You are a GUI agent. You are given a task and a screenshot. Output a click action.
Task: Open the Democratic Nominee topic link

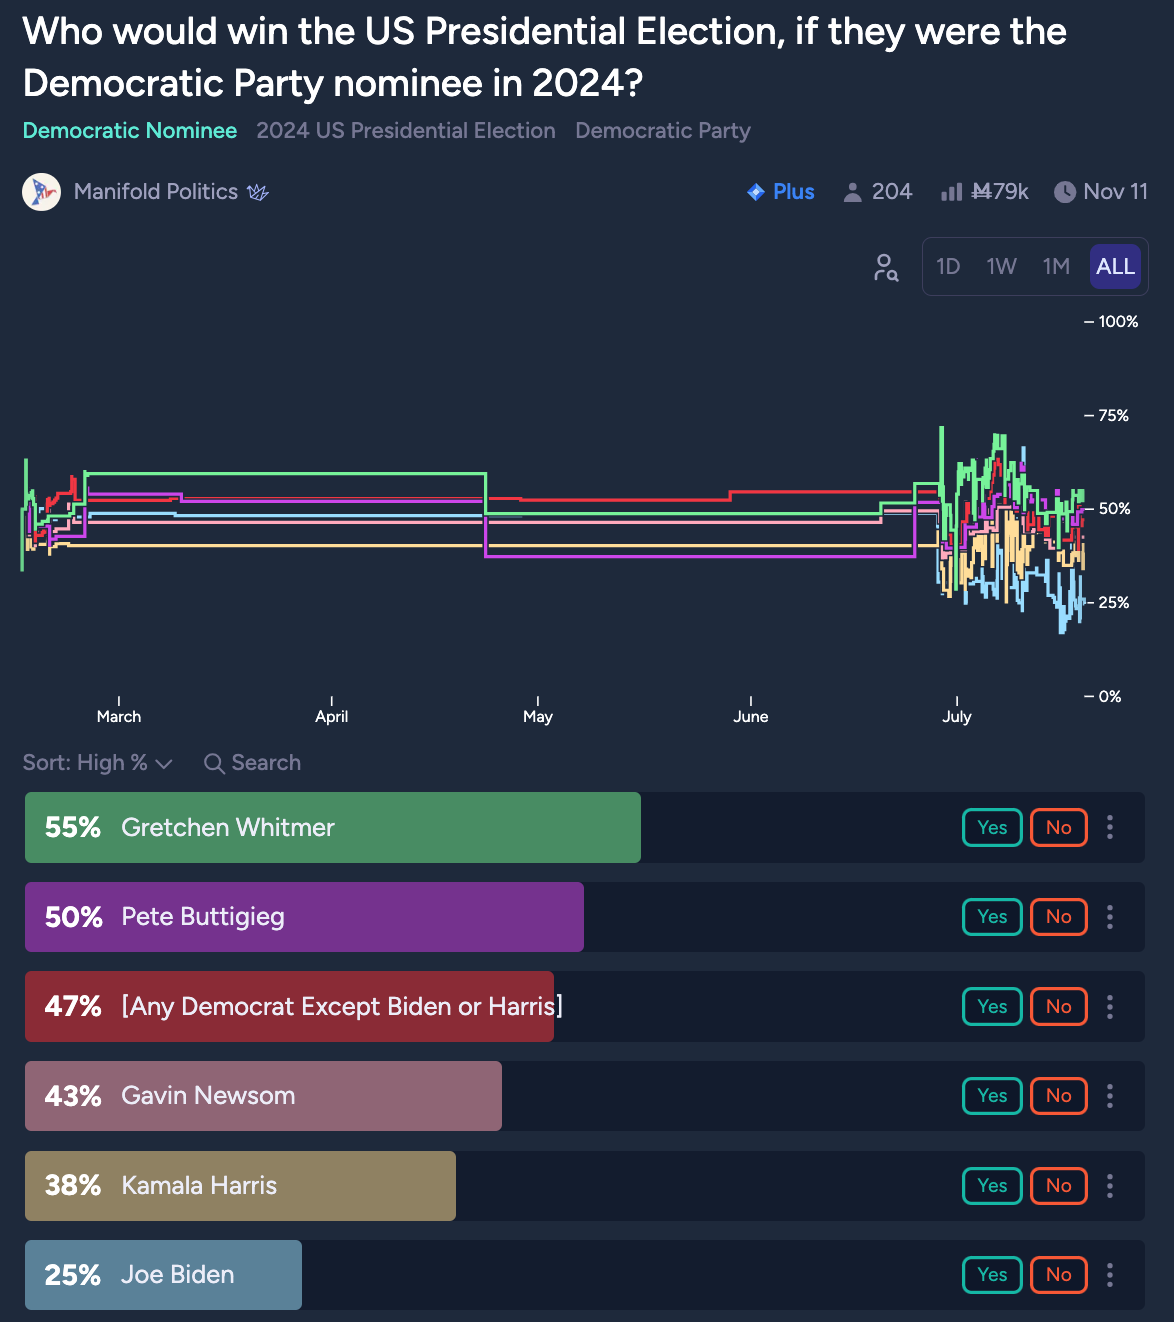pyautogui.click(x=129, y=130)
